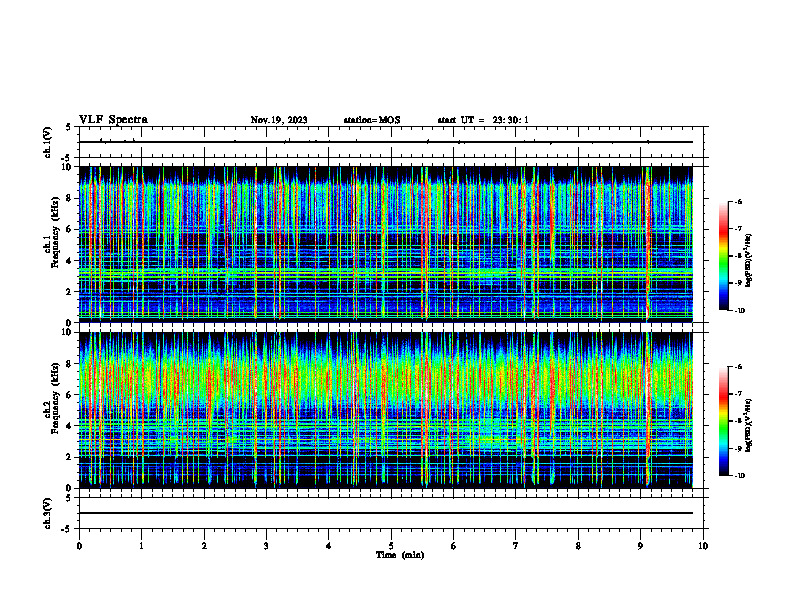Click the "-6" value on ch.2 color bar

738,367
